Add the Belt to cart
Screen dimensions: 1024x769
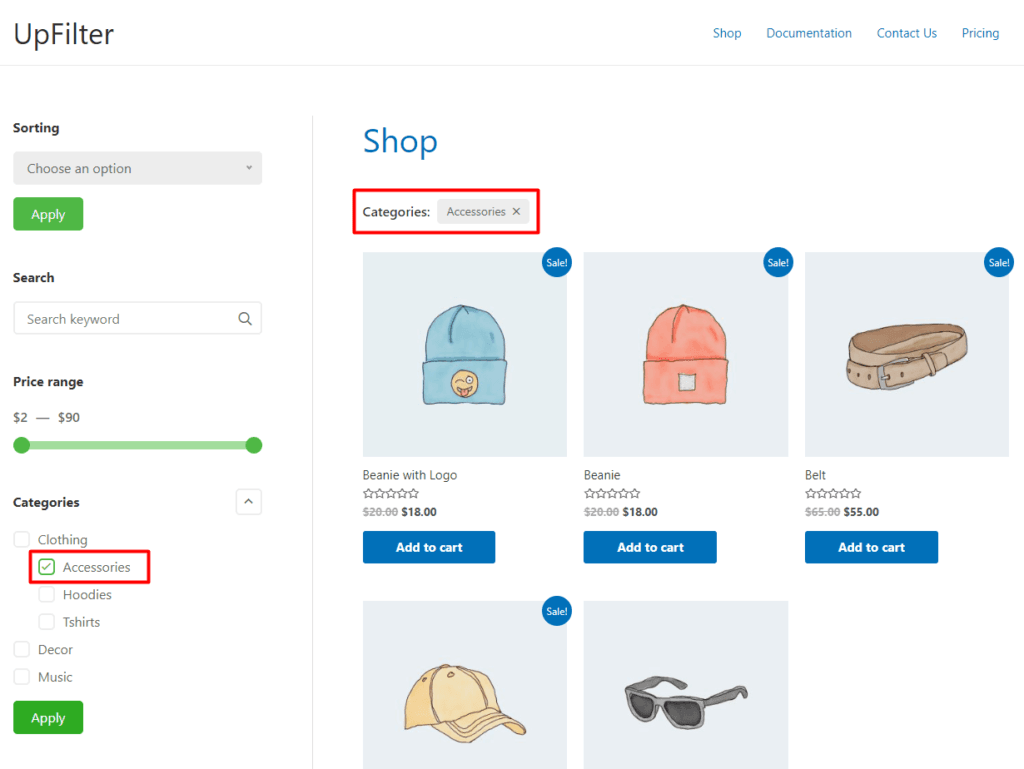click(871, 547)
